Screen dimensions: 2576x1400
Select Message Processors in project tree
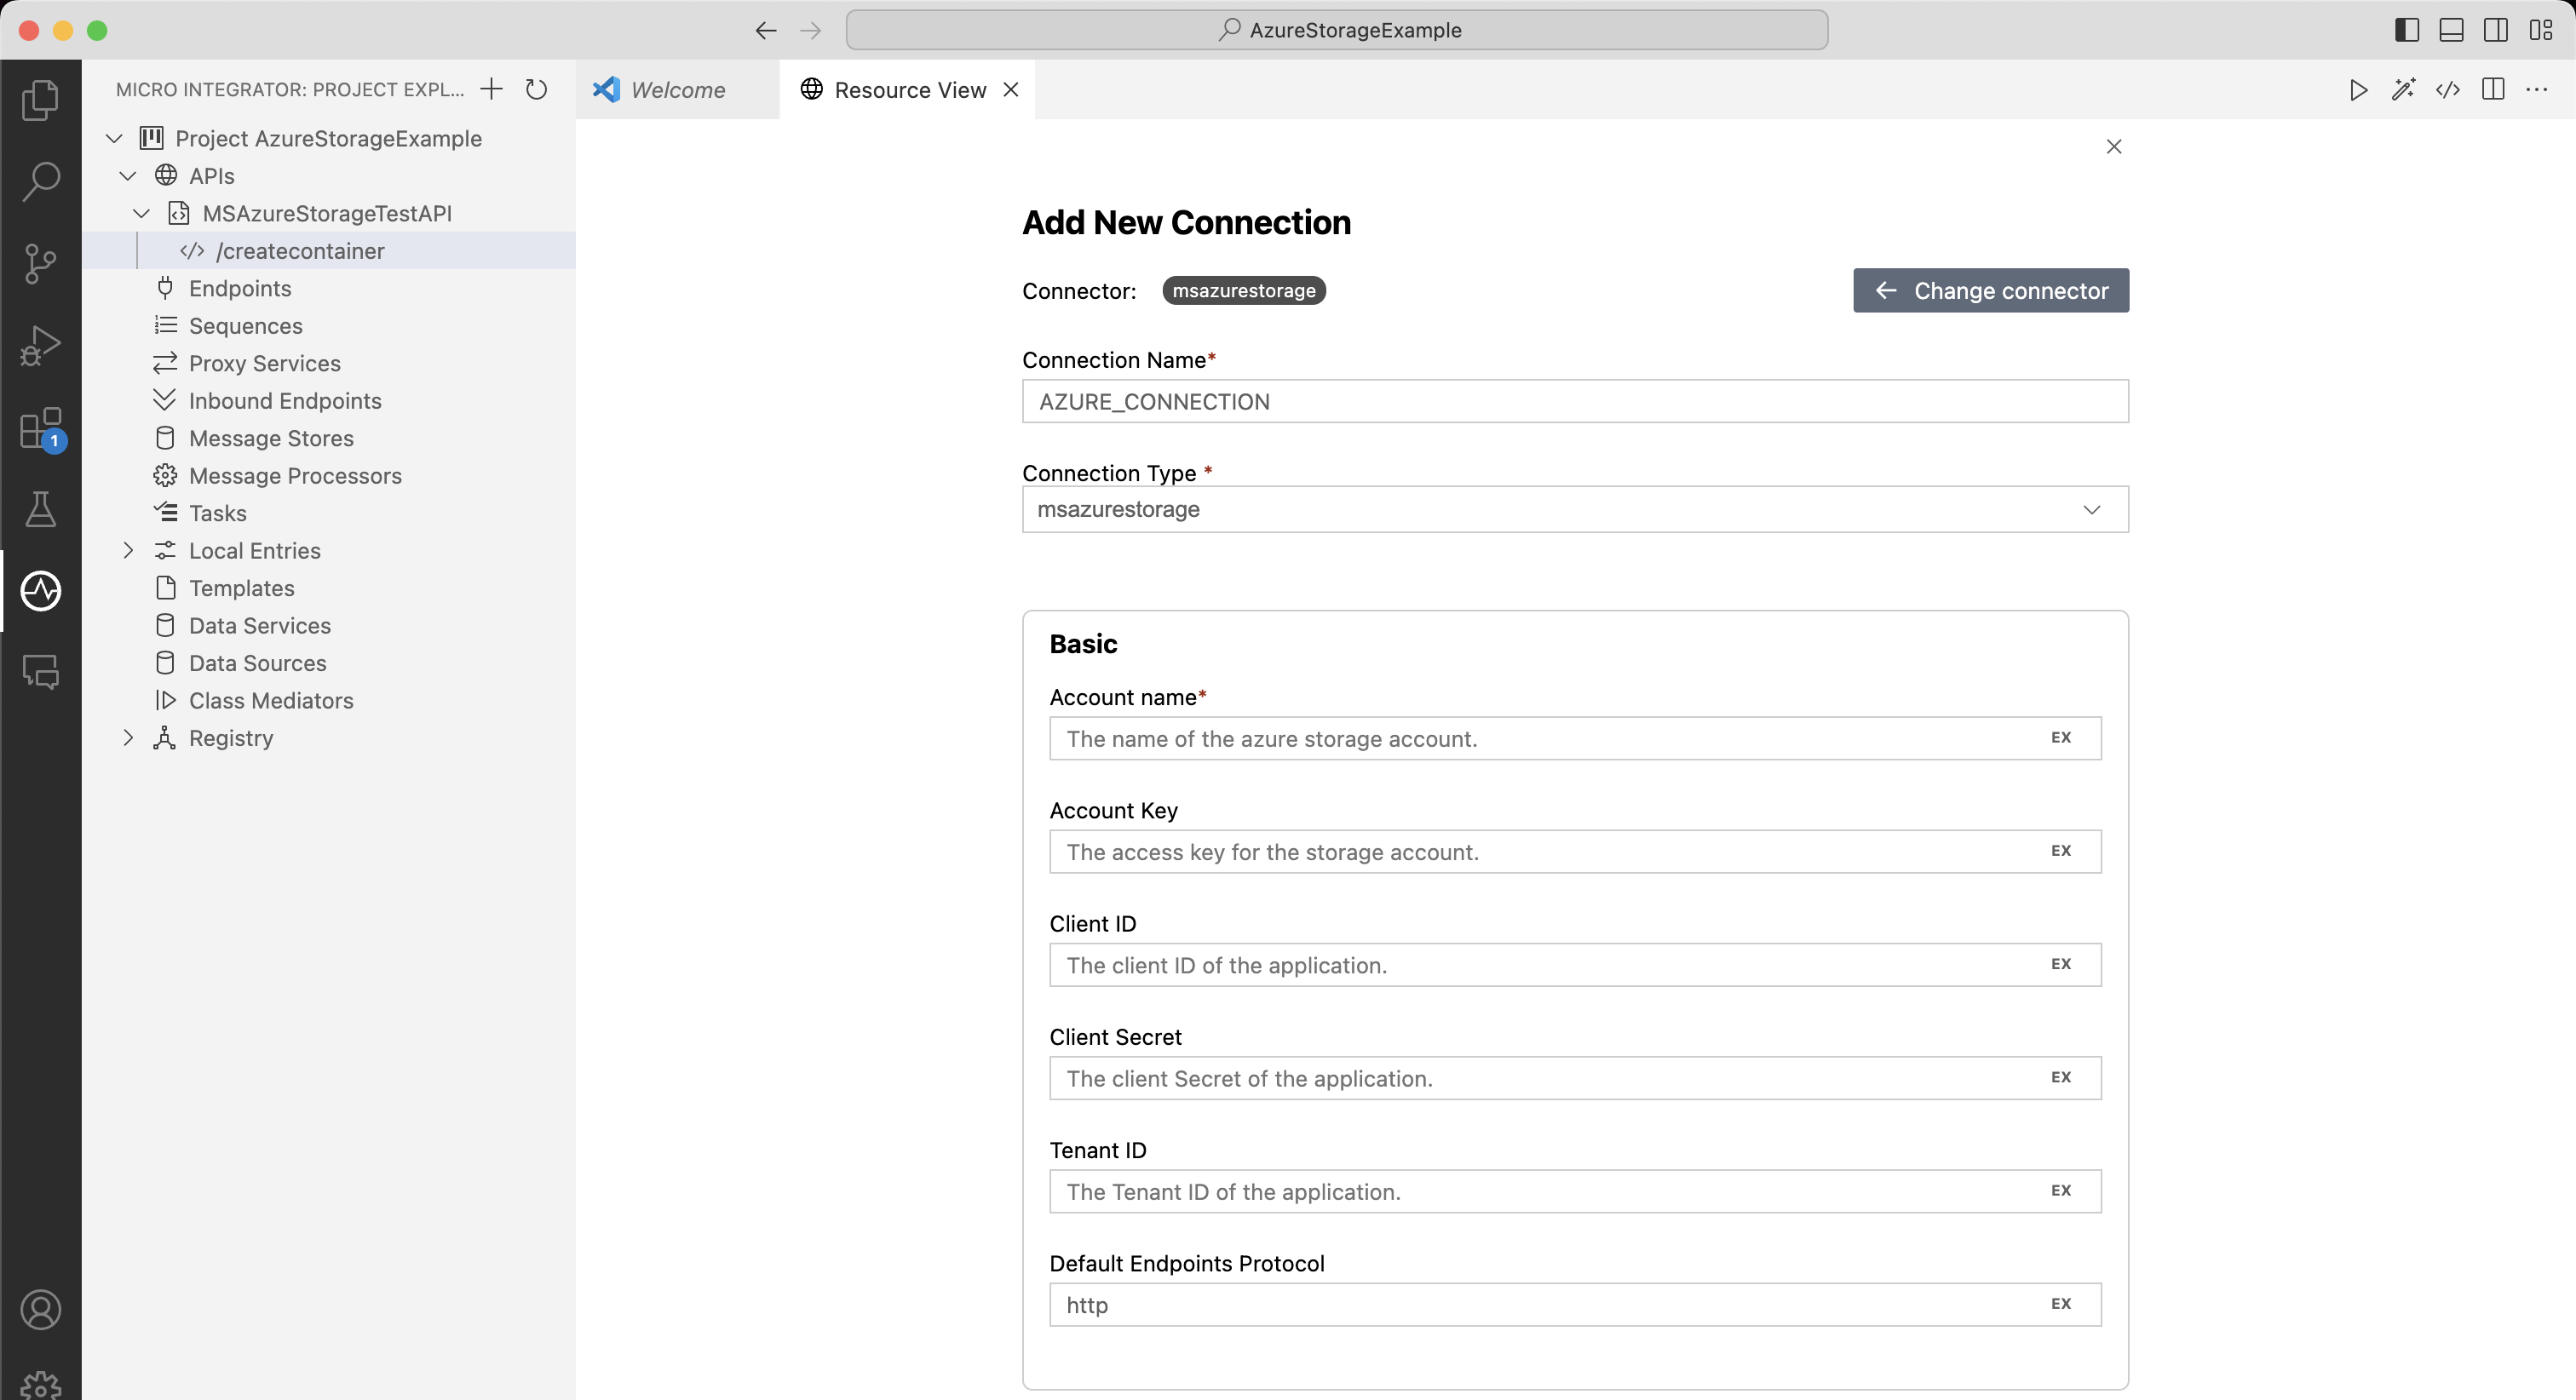point(329,476)
